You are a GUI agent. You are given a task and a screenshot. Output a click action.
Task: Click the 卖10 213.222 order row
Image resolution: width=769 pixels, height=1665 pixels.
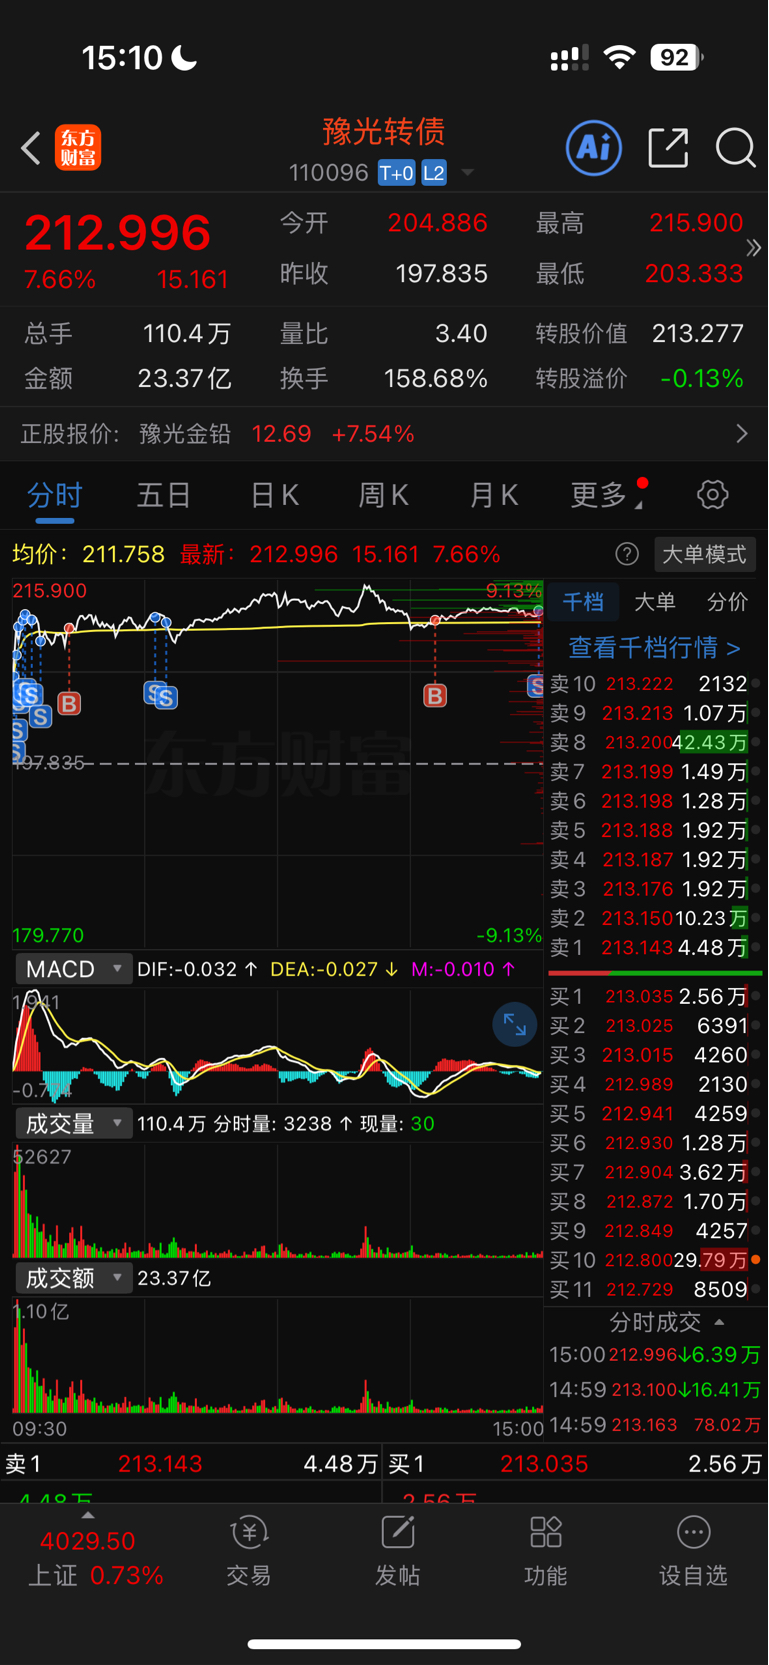coord(655,684)
